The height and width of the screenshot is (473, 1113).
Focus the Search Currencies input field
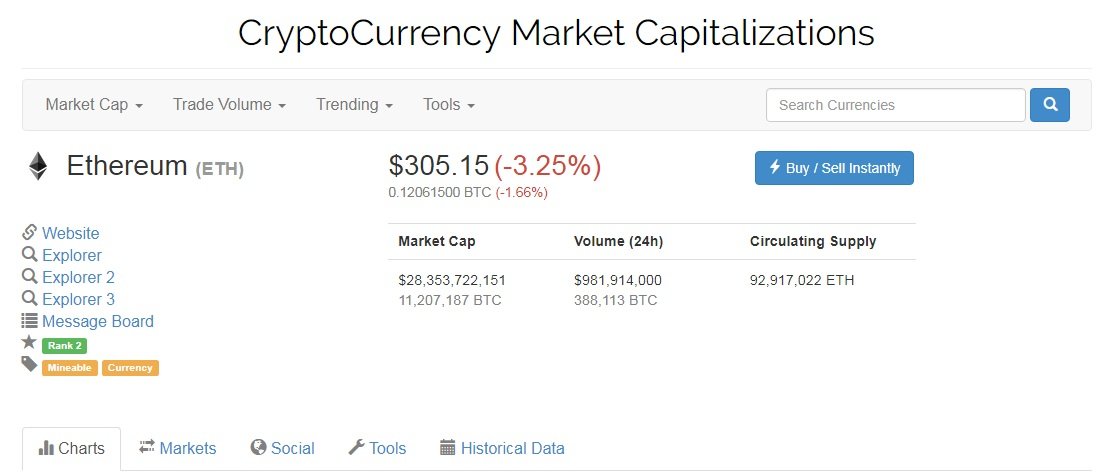tap(896, 105)
